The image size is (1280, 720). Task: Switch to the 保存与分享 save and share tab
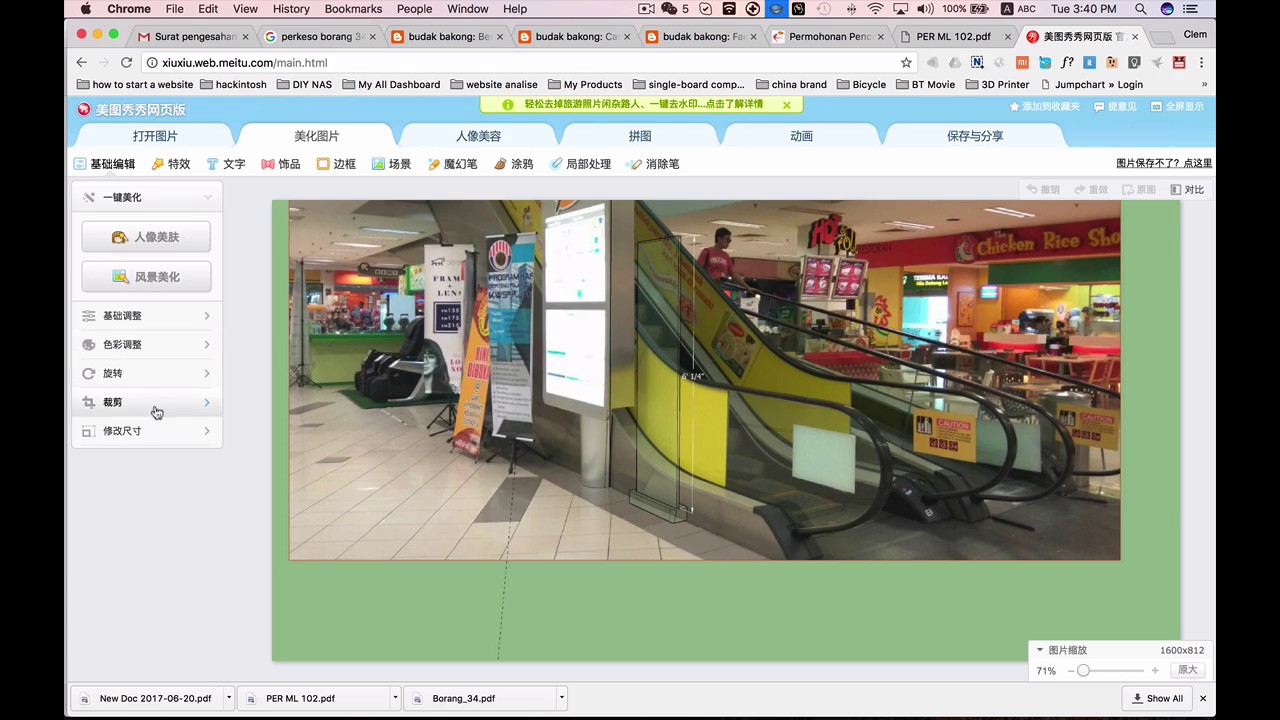coord(975,136)
